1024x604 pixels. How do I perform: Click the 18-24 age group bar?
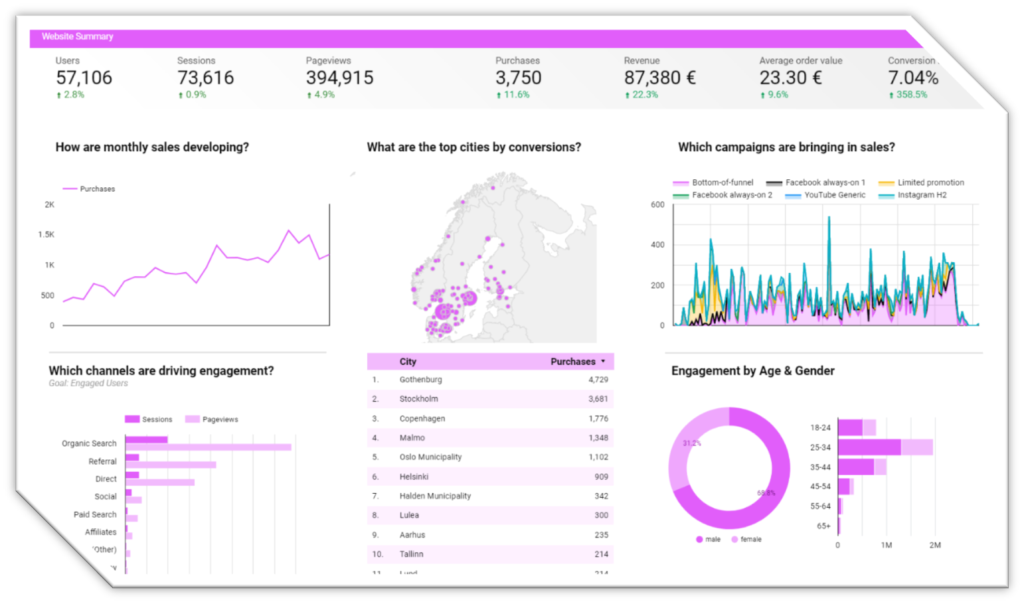pos(857,428)
